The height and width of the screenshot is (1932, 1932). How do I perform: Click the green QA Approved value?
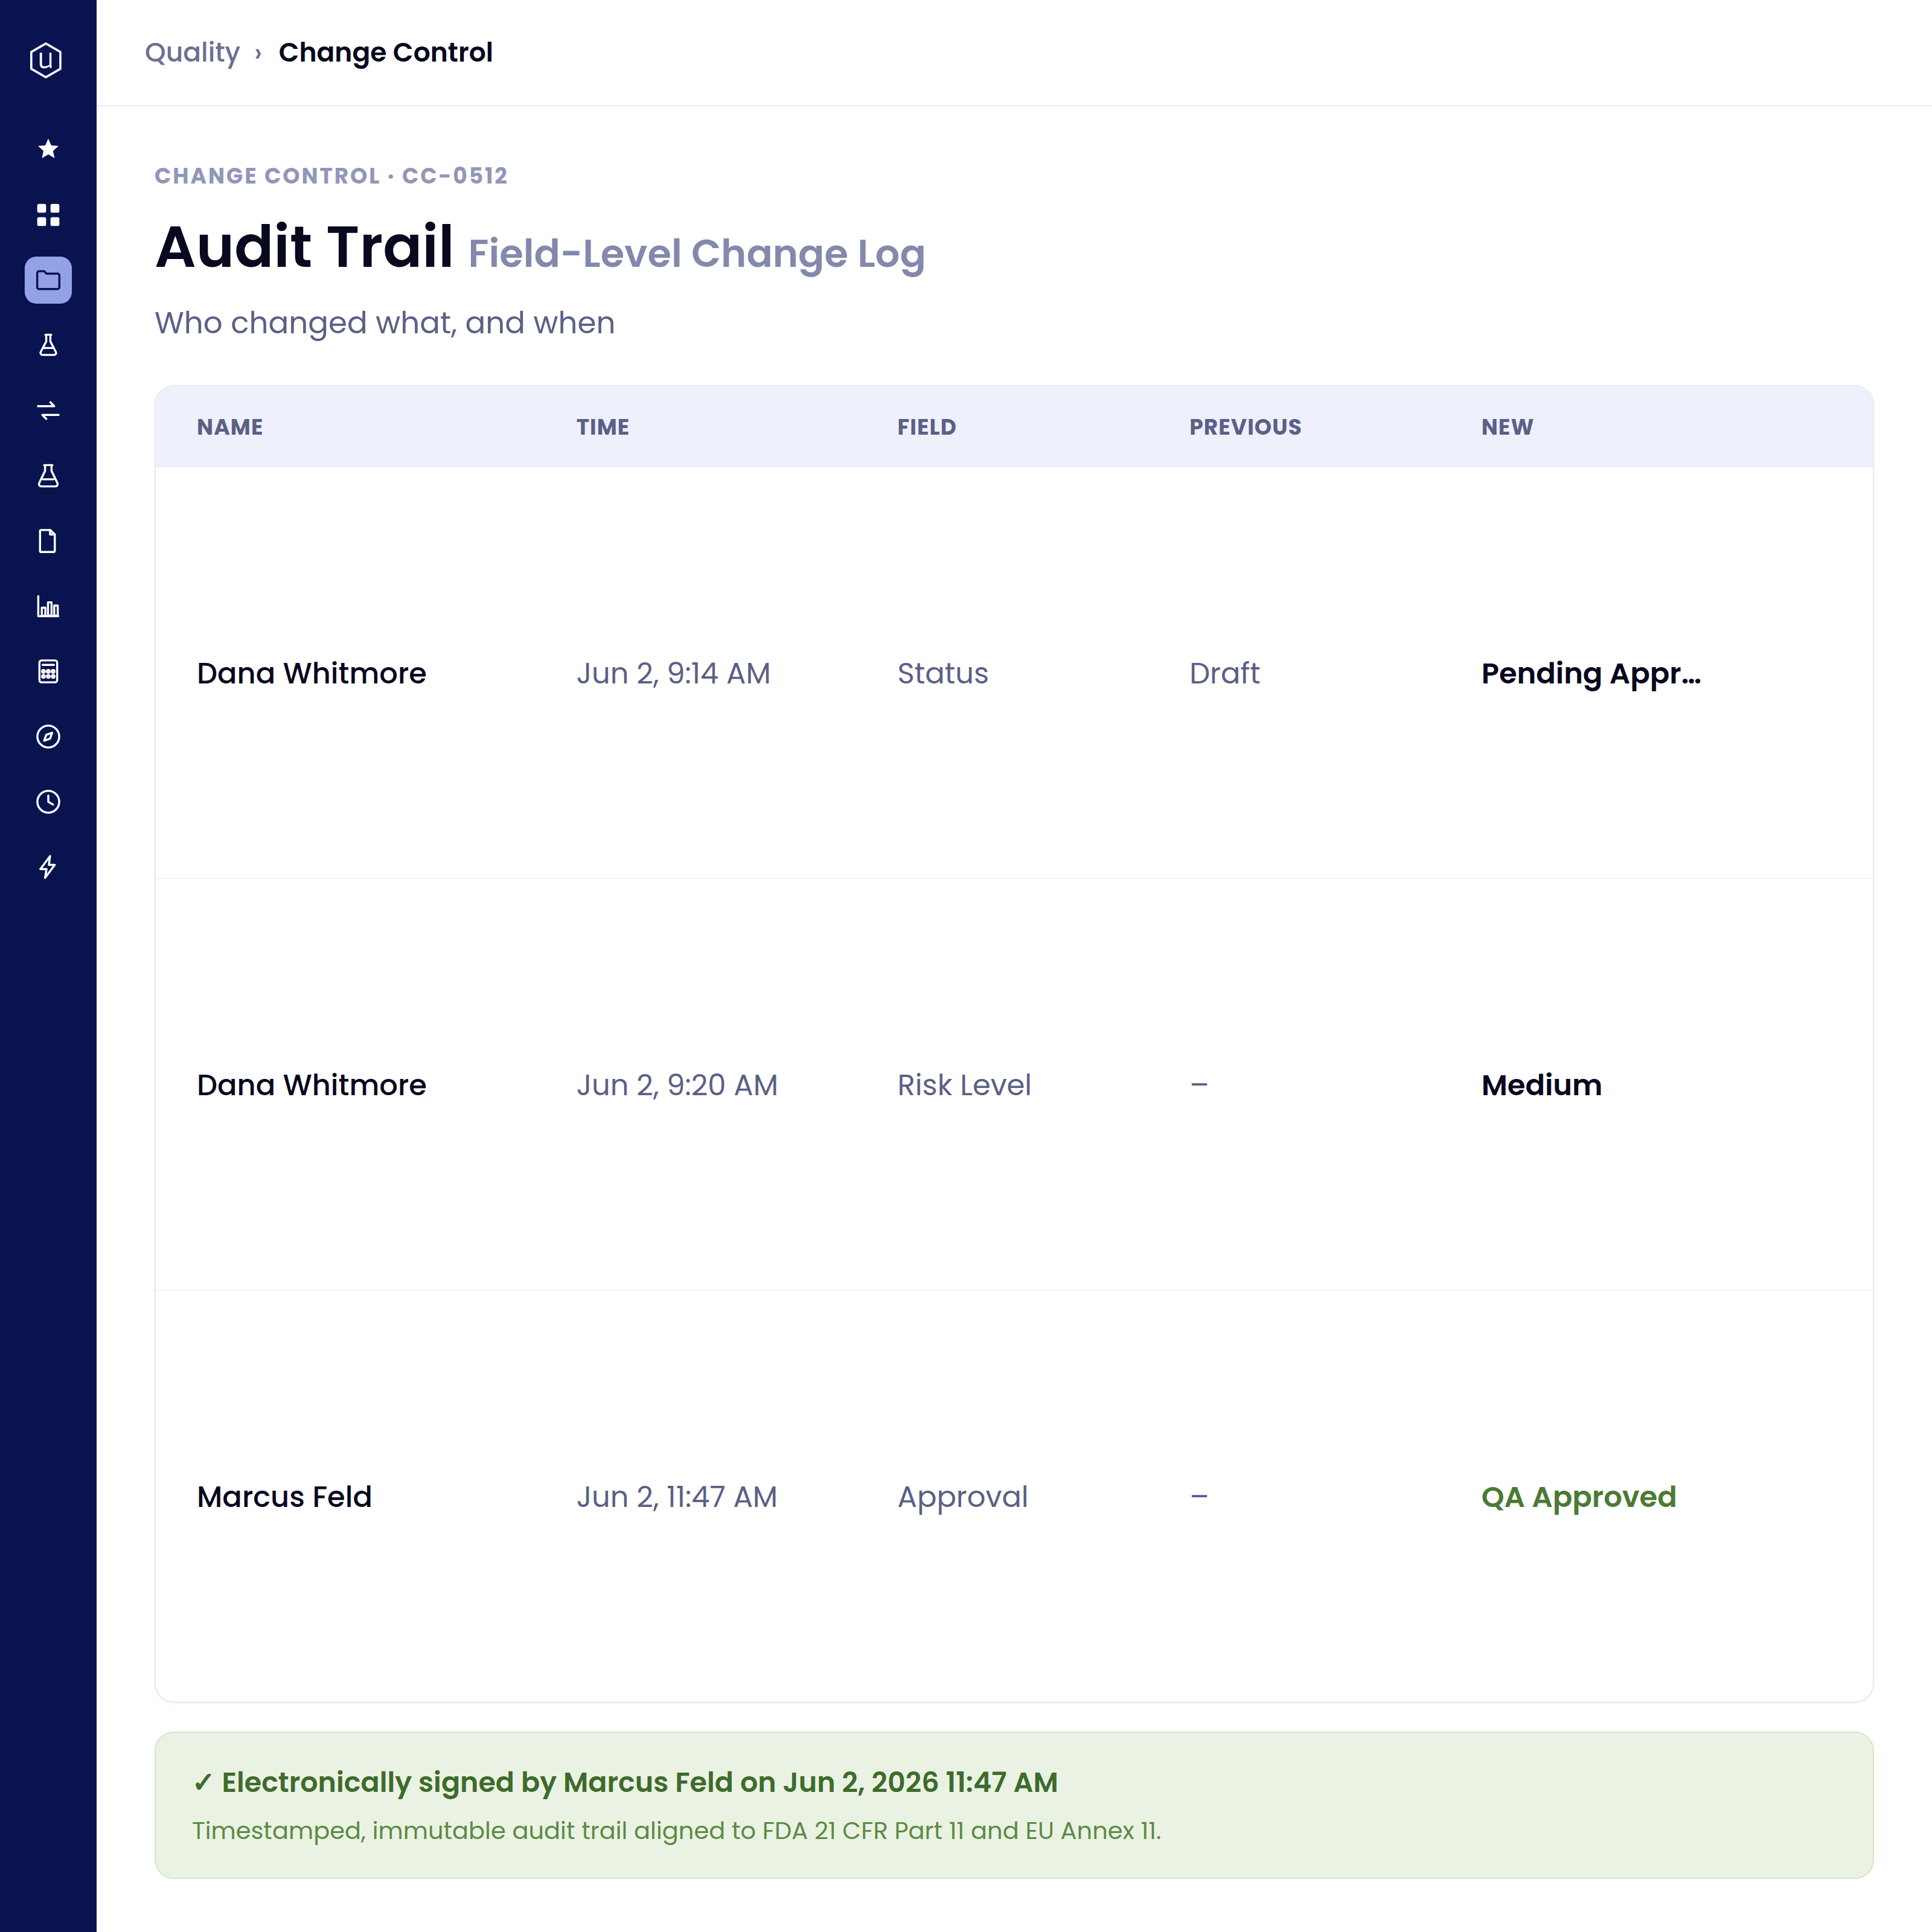point(1578,1497)
